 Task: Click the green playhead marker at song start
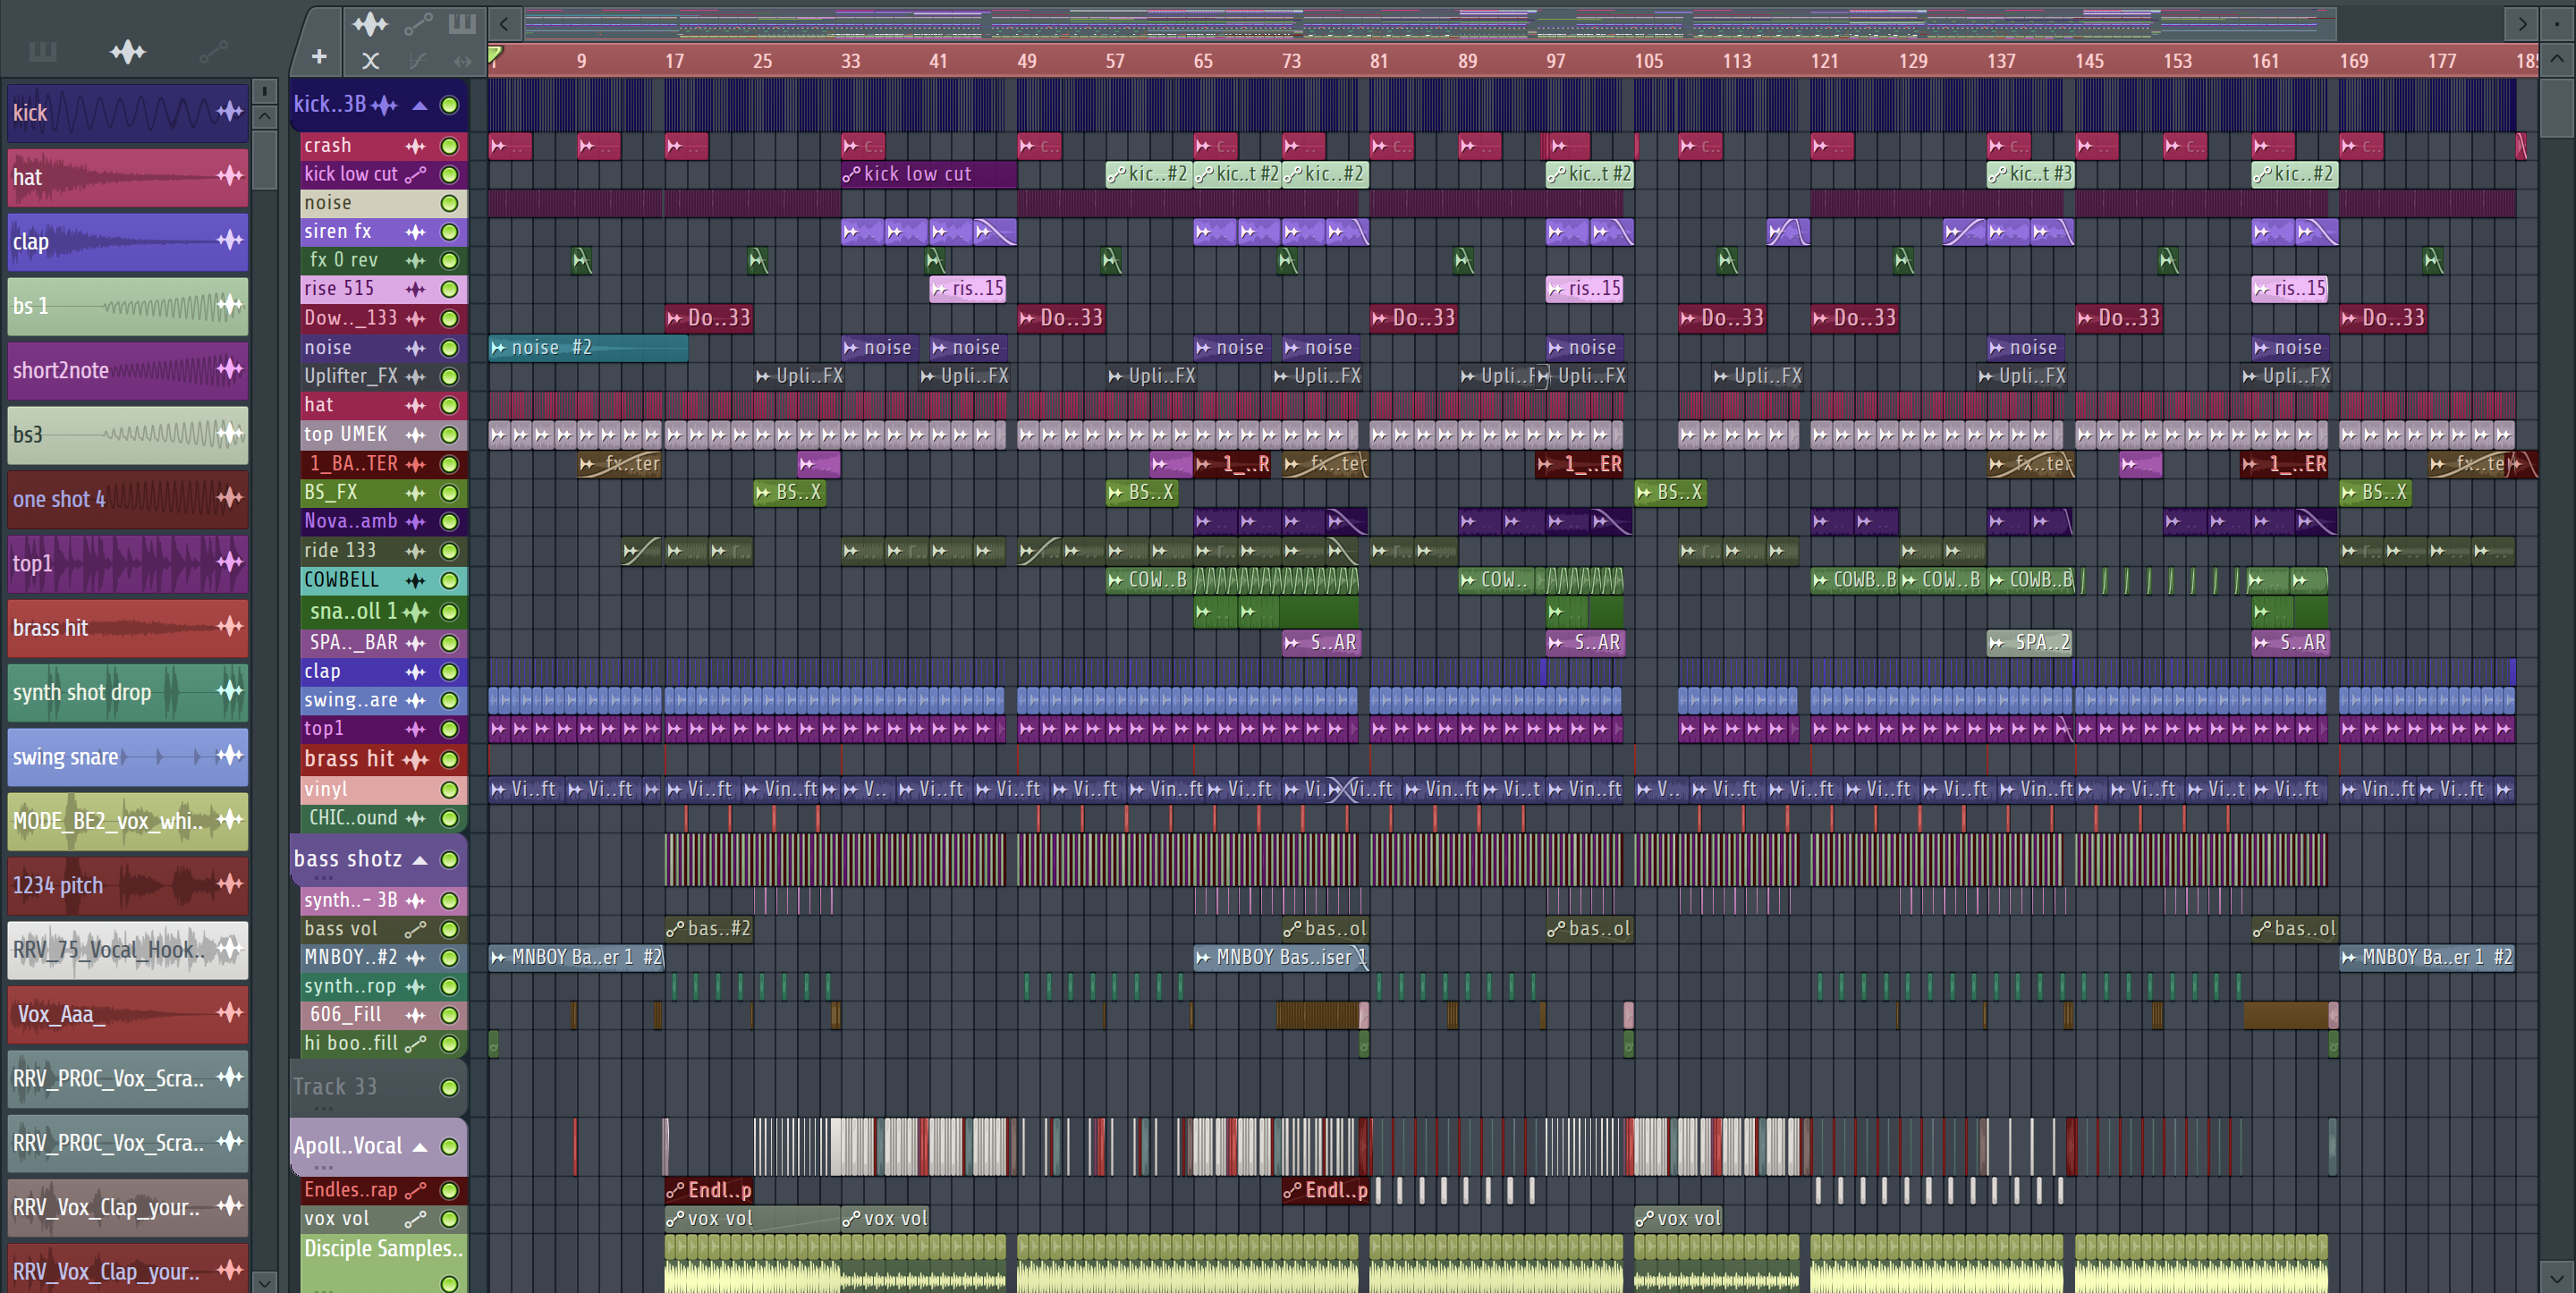(495, 55)
